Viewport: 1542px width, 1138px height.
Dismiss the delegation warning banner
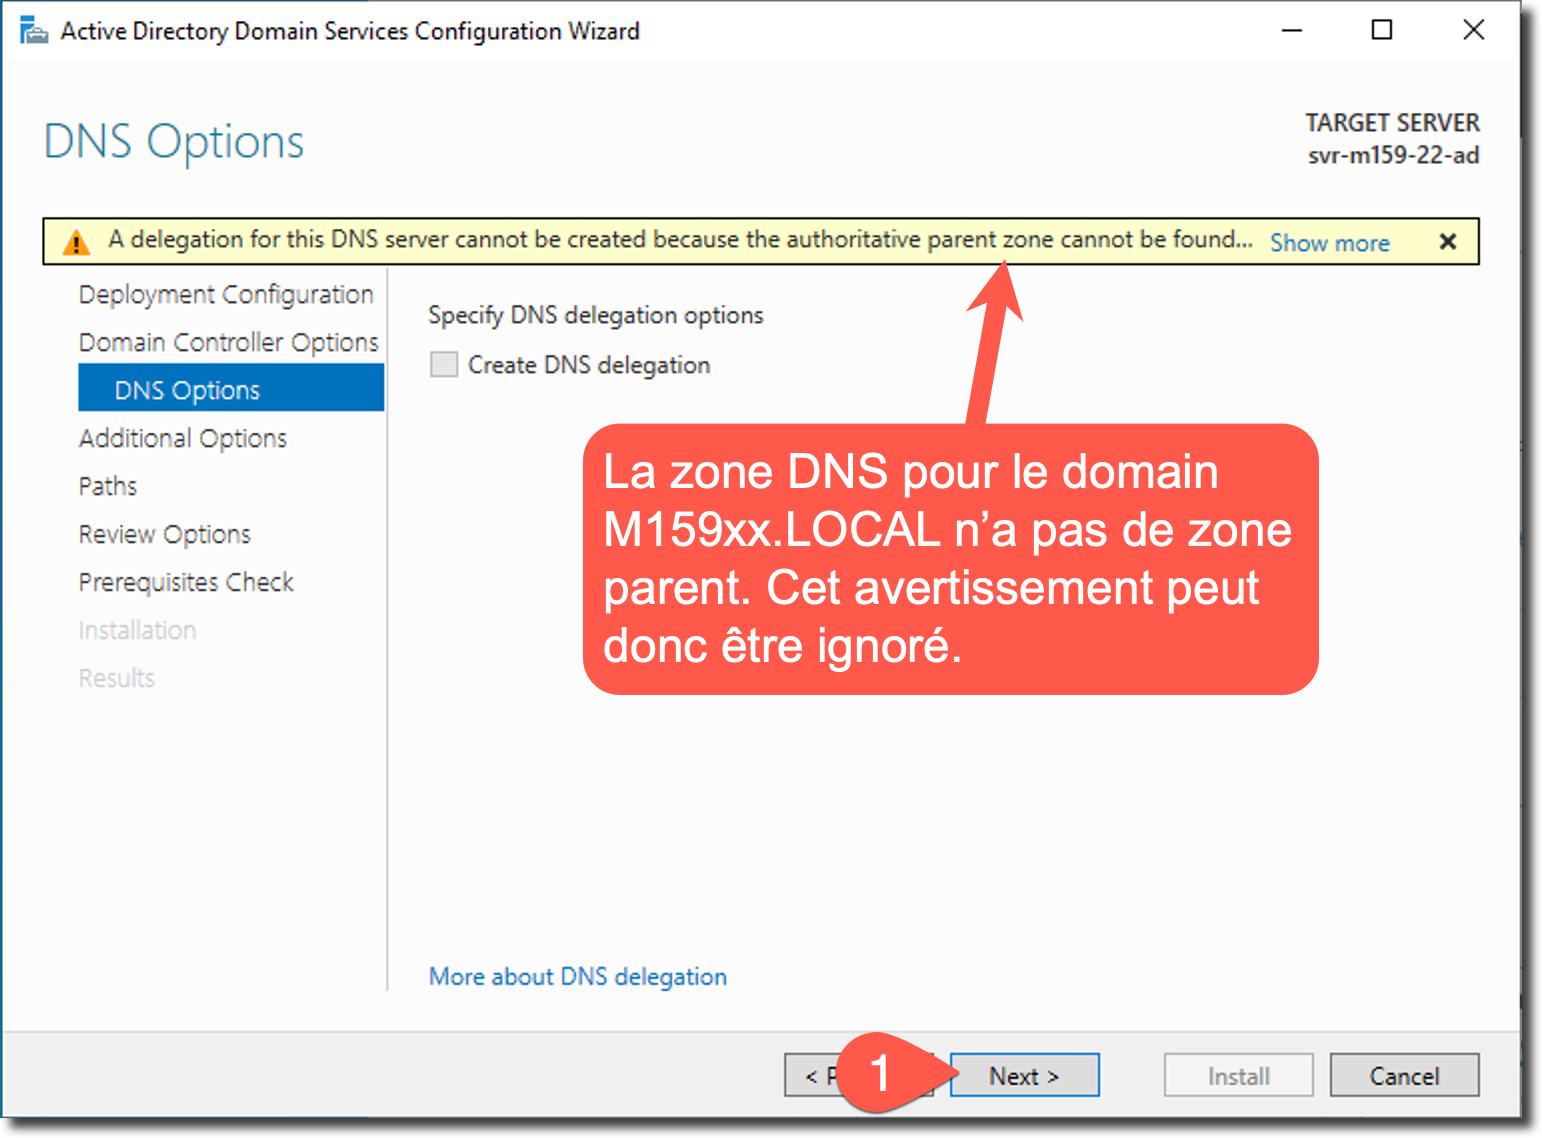[1447, 241]
